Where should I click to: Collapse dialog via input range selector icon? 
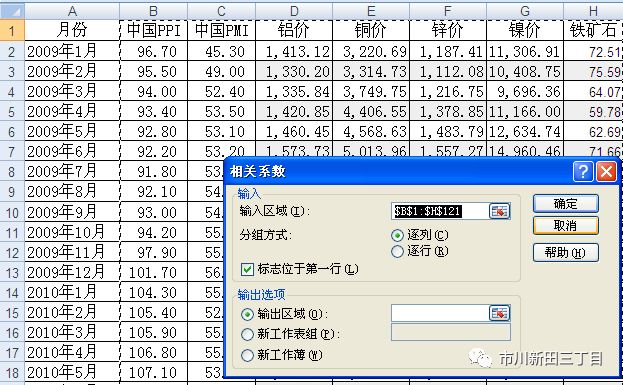point(499,211)
